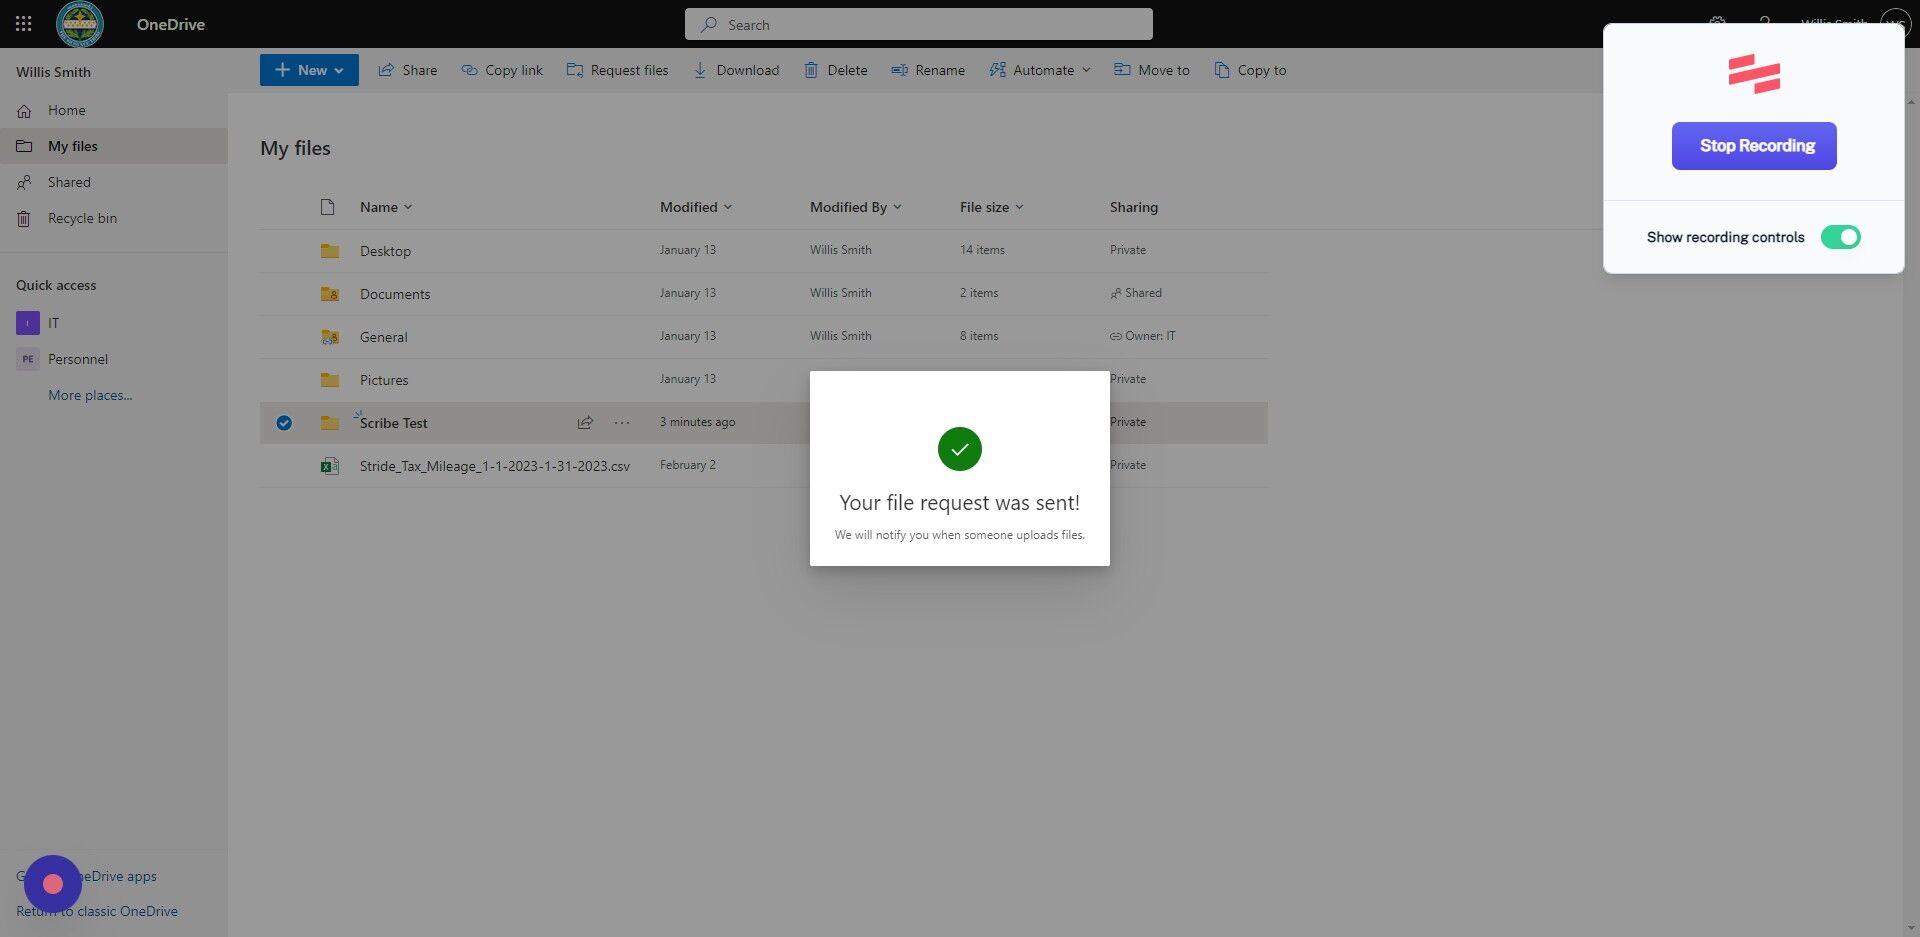Deselect the Scribe Test row checkbox
The image size is (1920, 937).
(284, 422)
